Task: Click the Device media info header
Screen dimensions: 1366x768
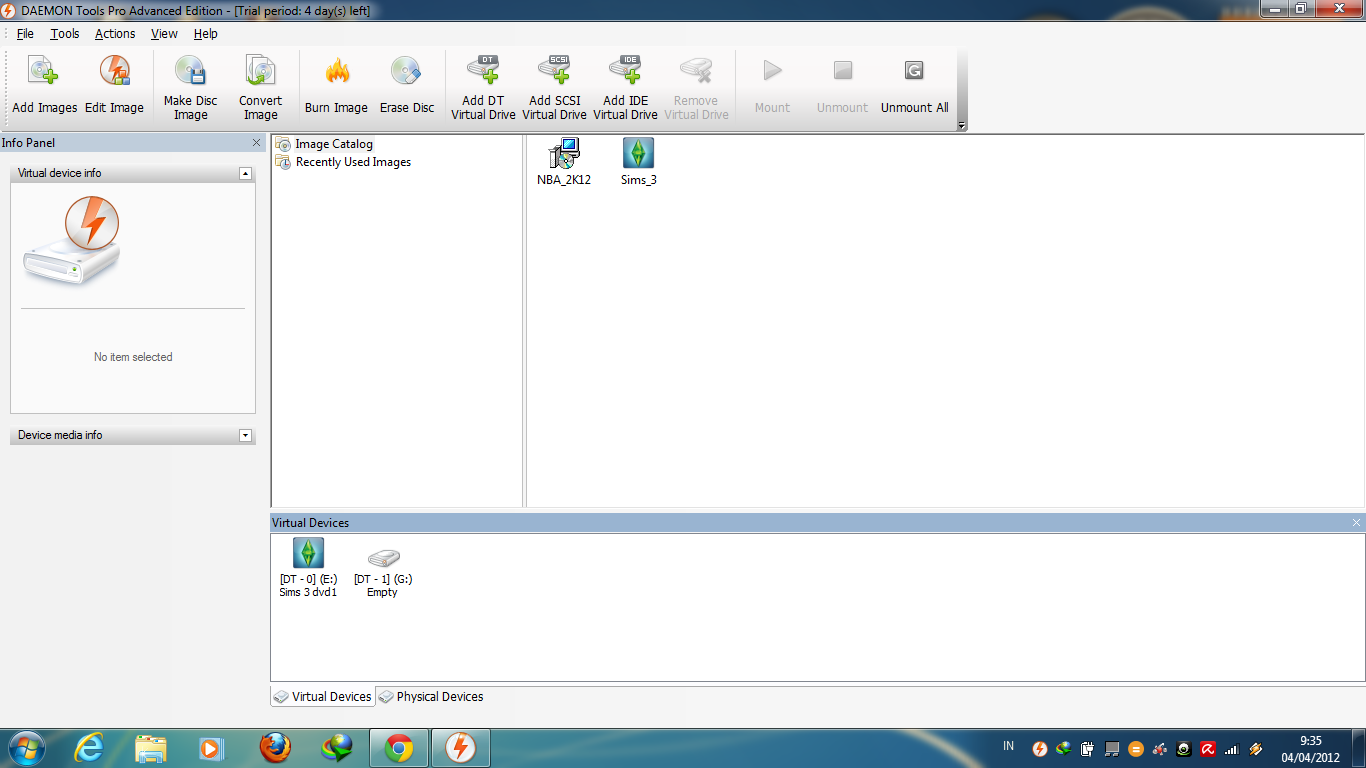Action: coord(133,435)
